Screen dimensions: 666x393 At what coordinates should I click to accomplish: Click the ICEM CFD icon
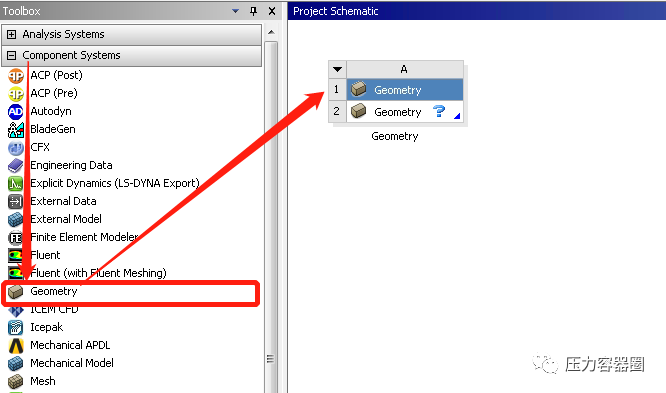coord(16,311)
